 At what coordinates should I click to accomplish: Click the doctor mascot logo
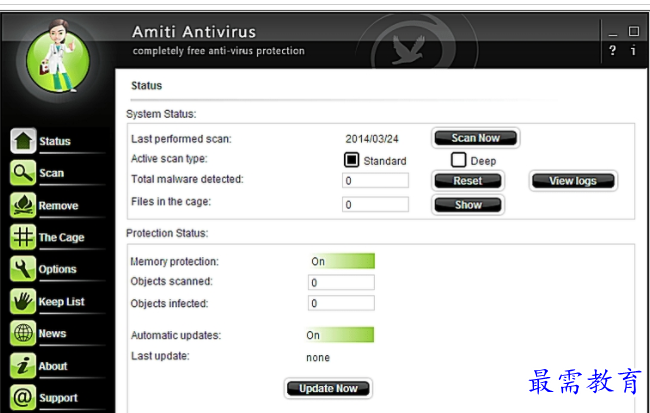(x=58, y=56)
